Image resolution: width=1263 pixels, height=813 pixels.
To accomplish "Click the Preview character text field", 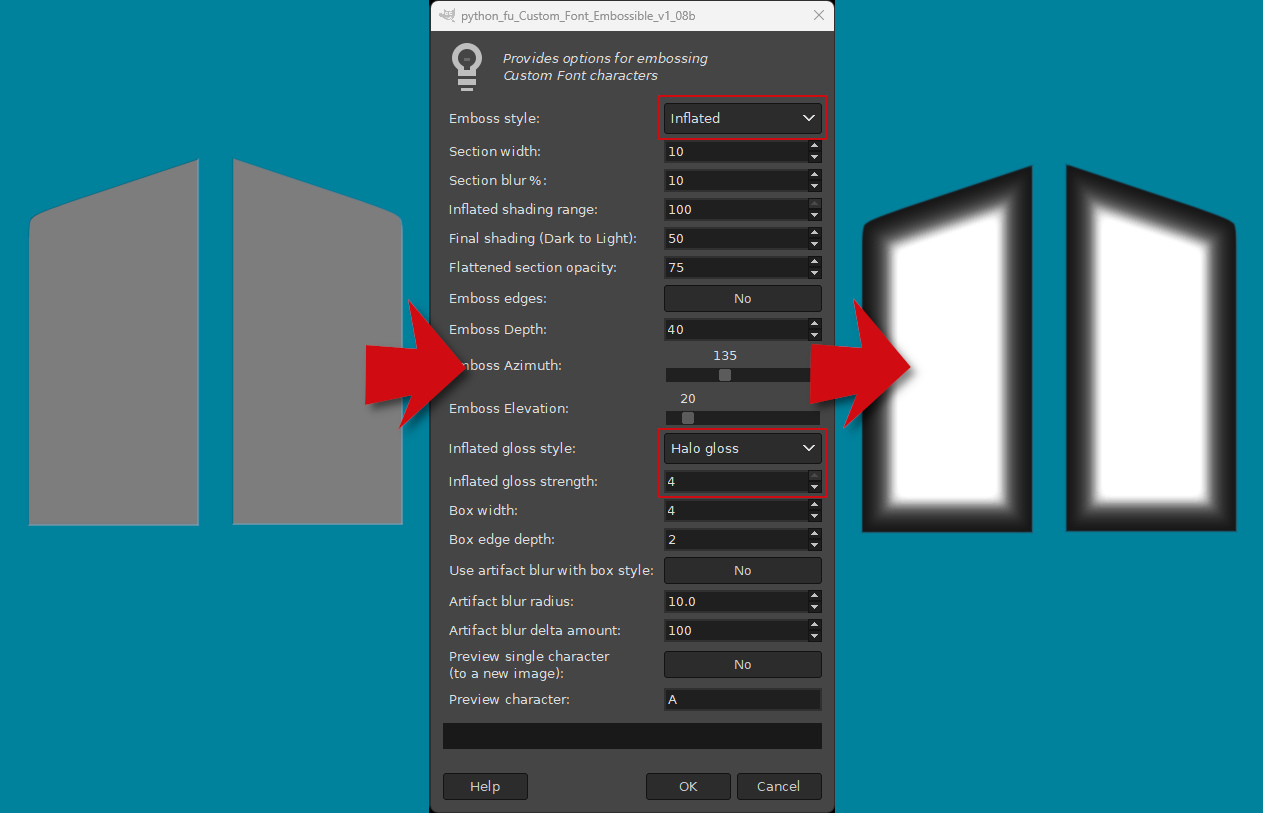I will [742, 700].
